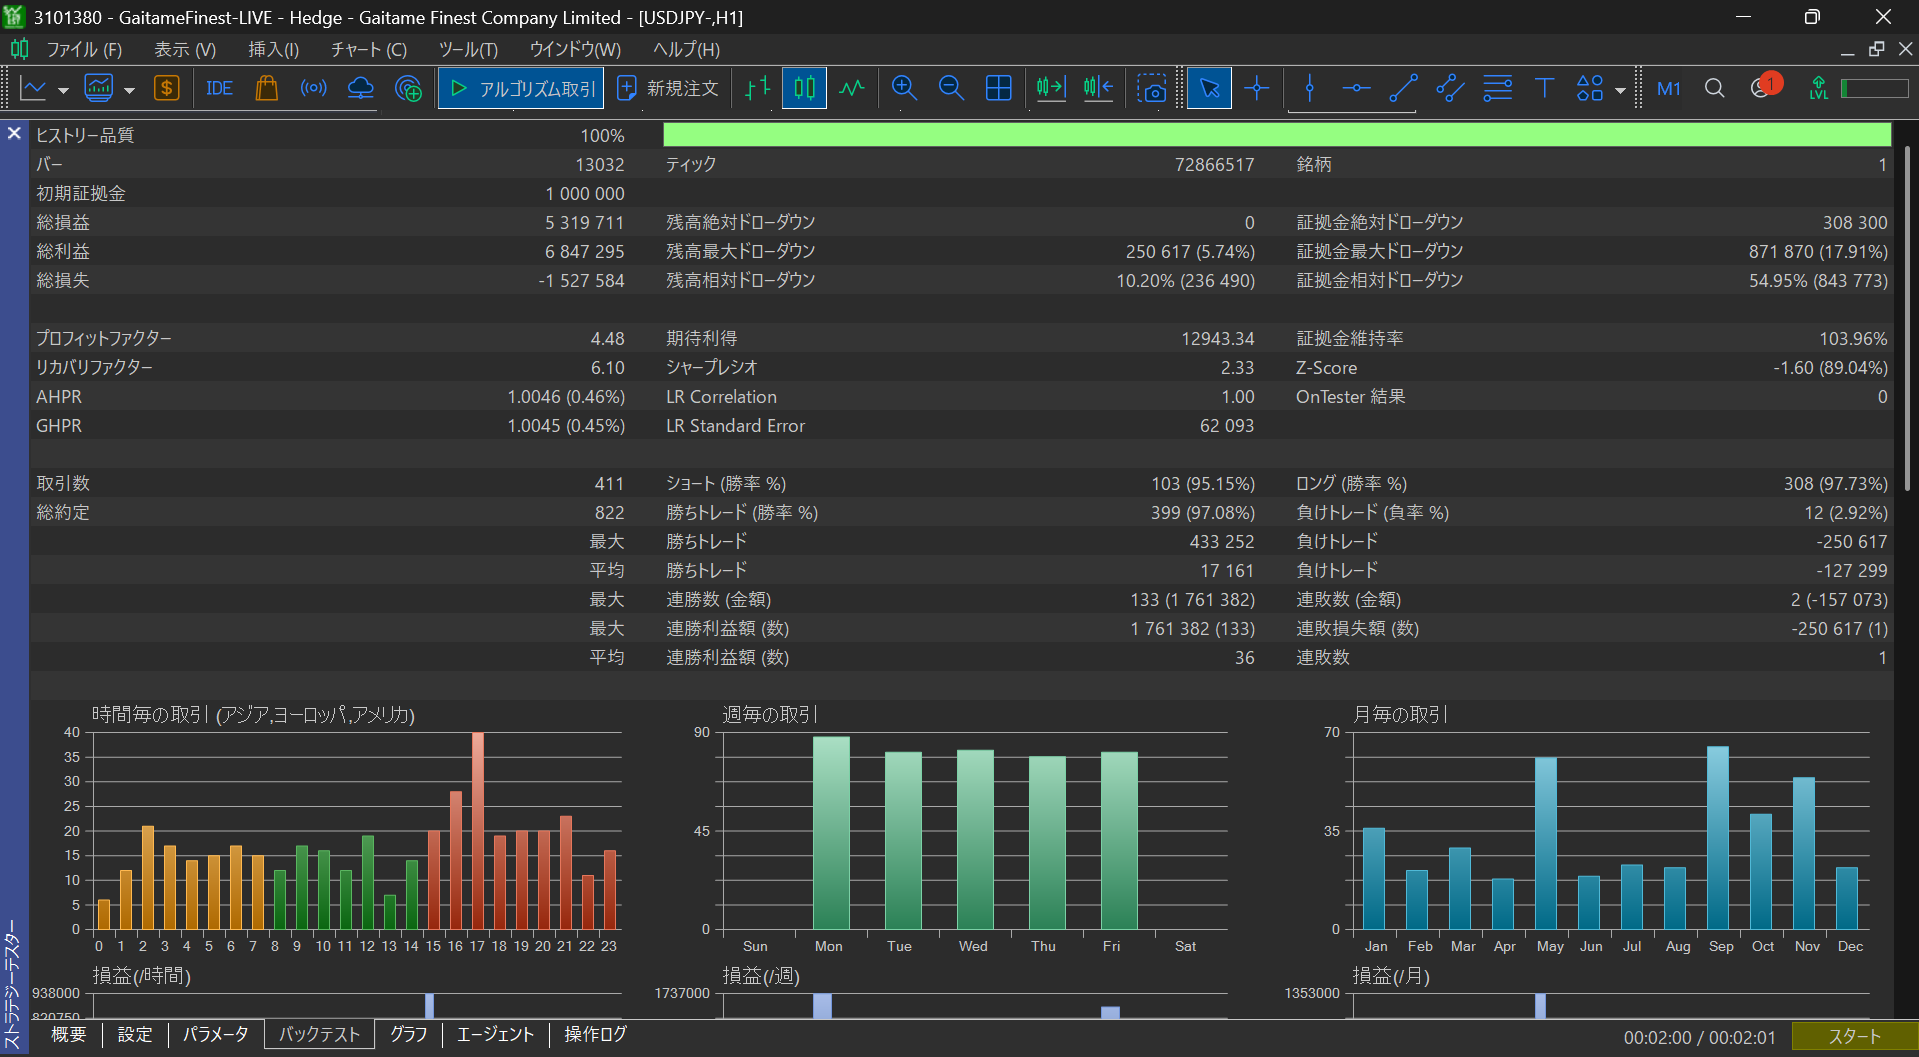
Task: Take a chart screenshot with camera icon
Action: (x=1151, y=89)
